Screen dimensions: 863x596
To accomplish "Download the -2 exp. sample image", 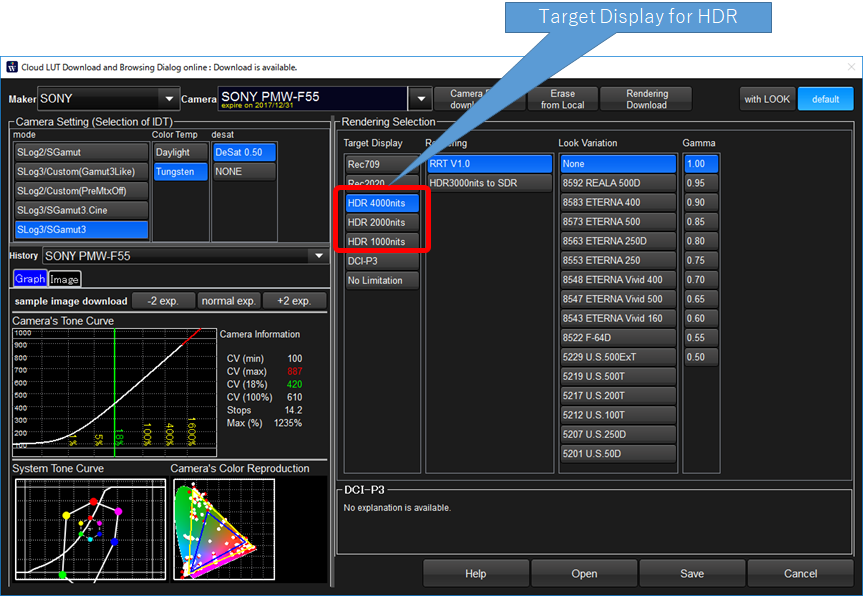I will 163,301.
